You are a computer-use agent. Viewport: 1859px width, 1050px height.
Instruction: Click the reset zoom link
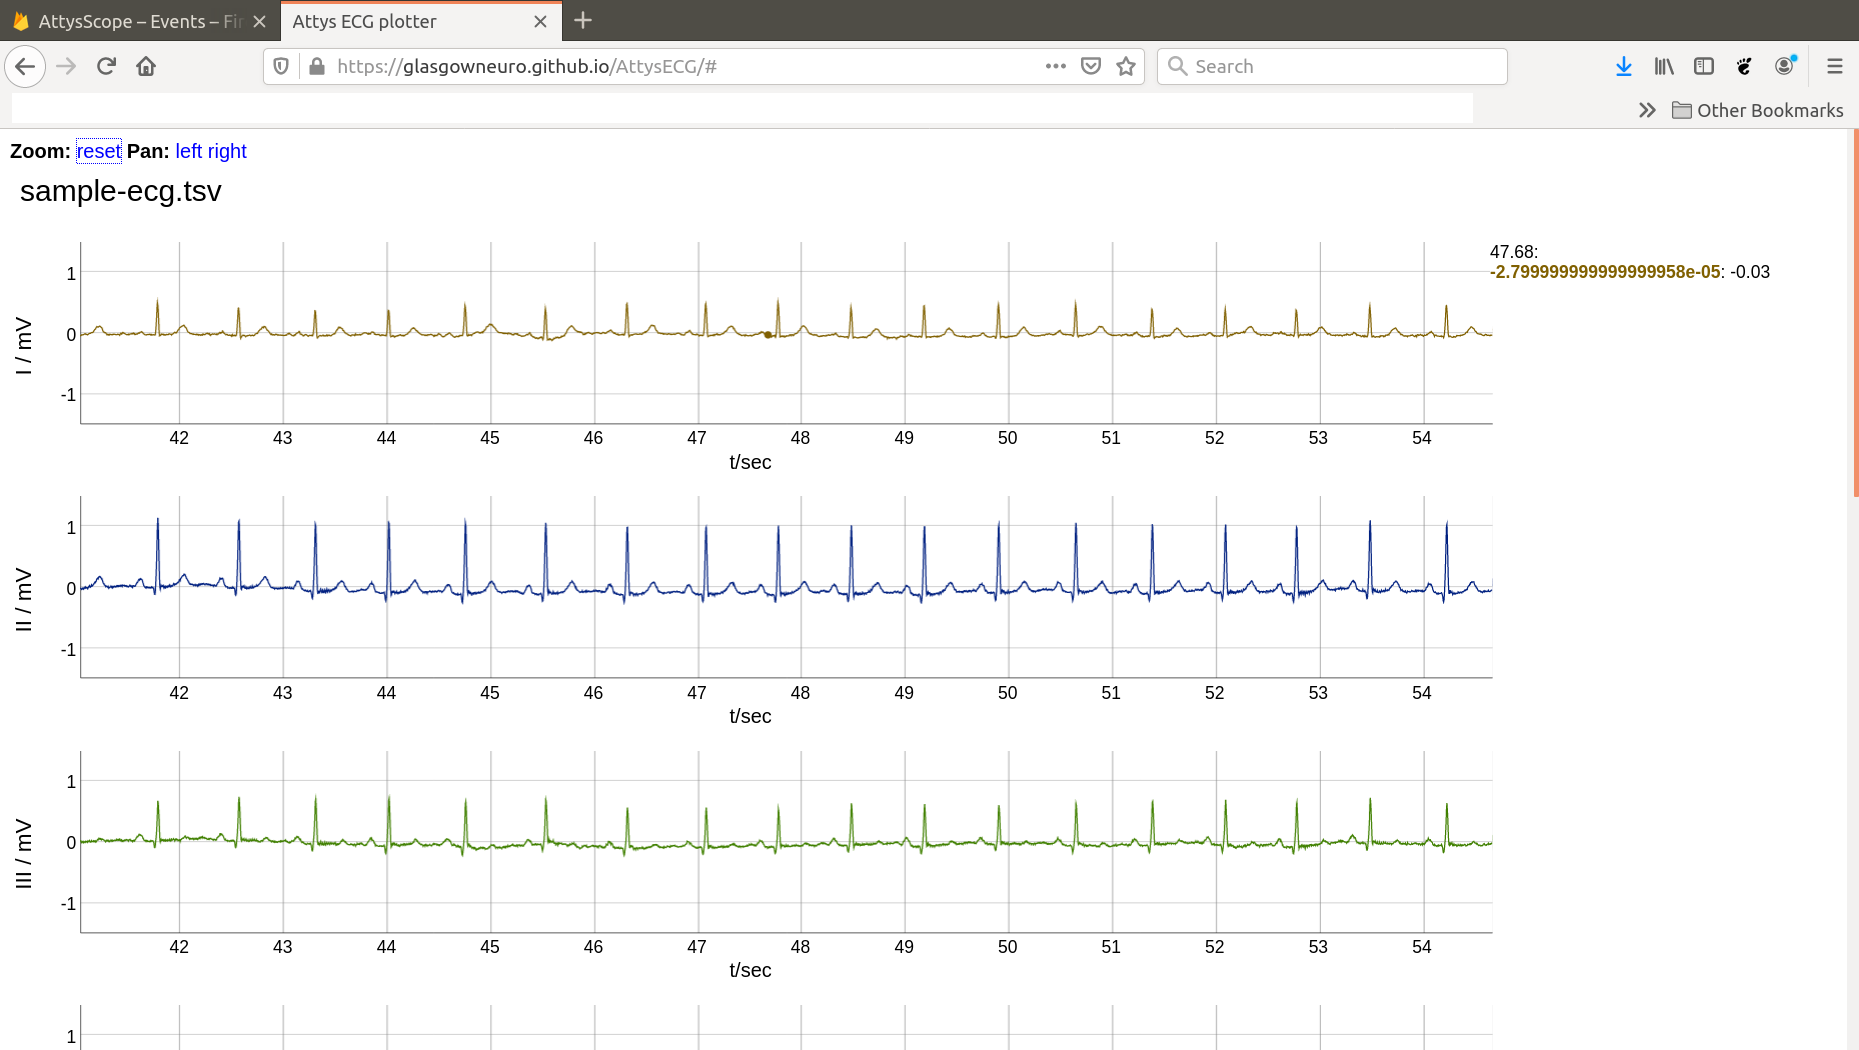[x=98, y=151]
